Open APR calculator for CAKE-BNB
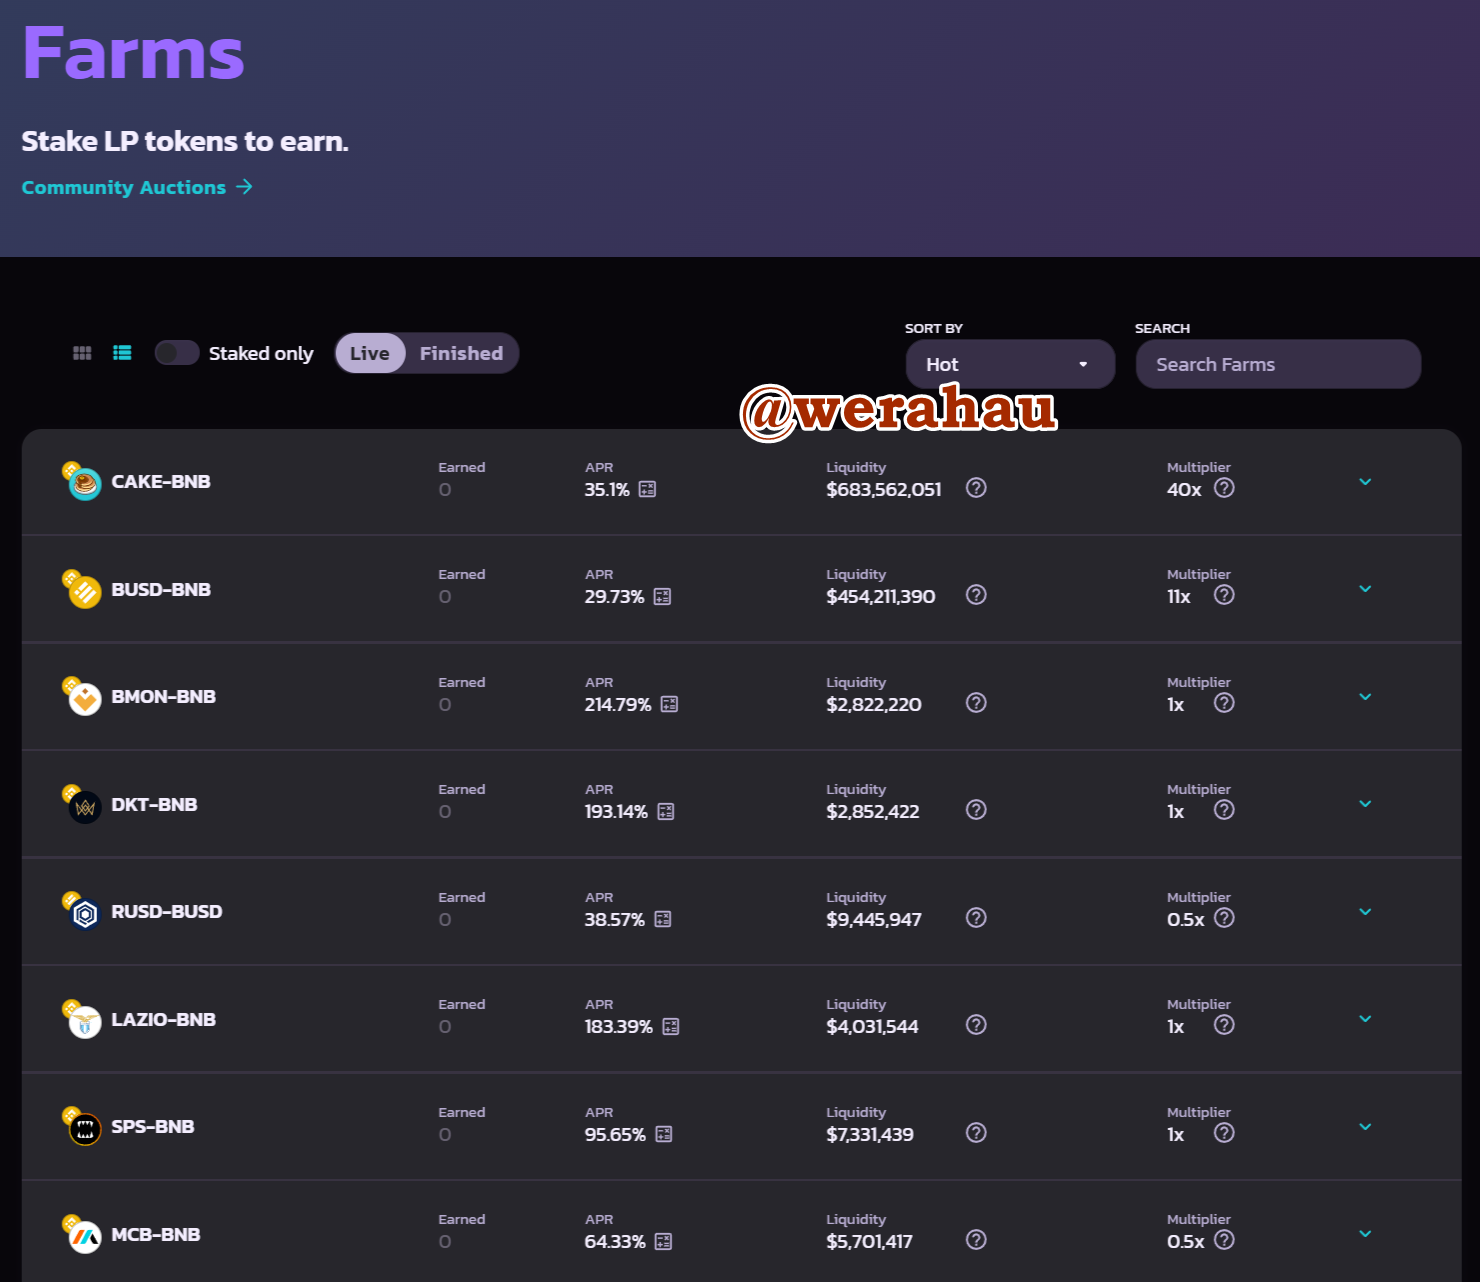The image size is (1480, 1282). [647, 489]
